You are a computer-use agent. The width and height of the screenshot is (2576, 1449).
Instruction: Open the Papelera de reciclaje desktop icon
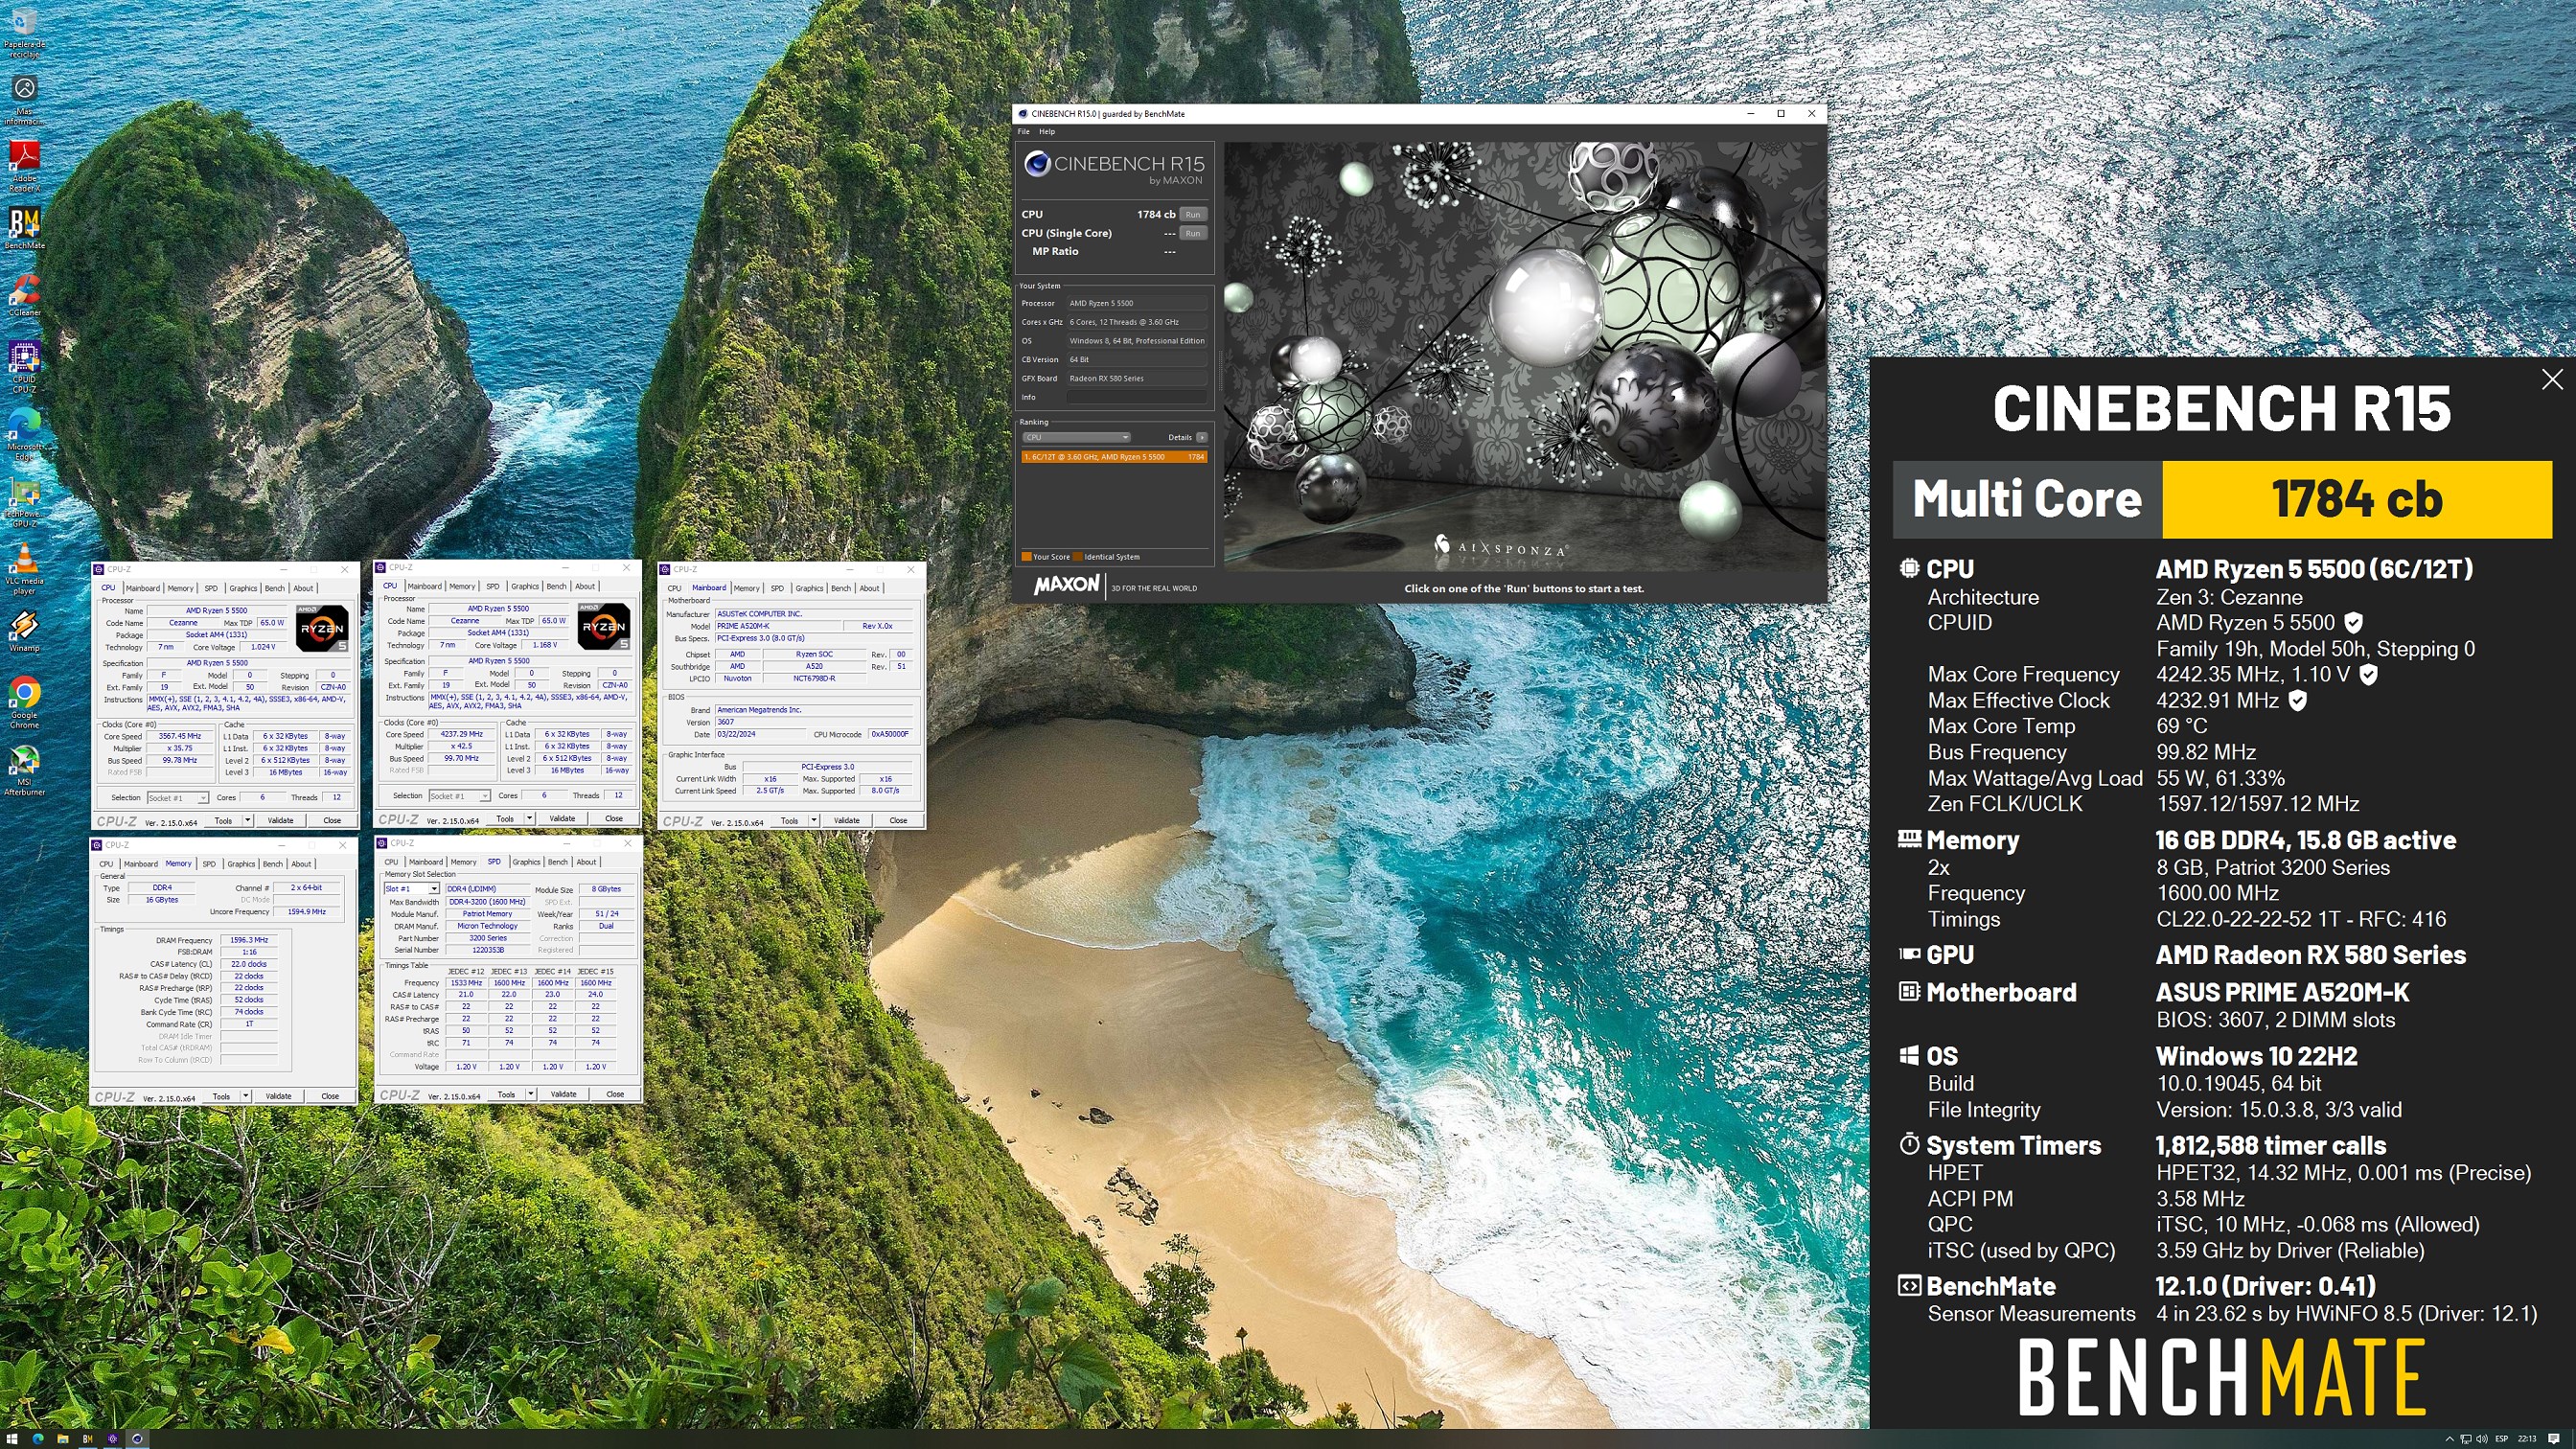click(x=24, y=32)
